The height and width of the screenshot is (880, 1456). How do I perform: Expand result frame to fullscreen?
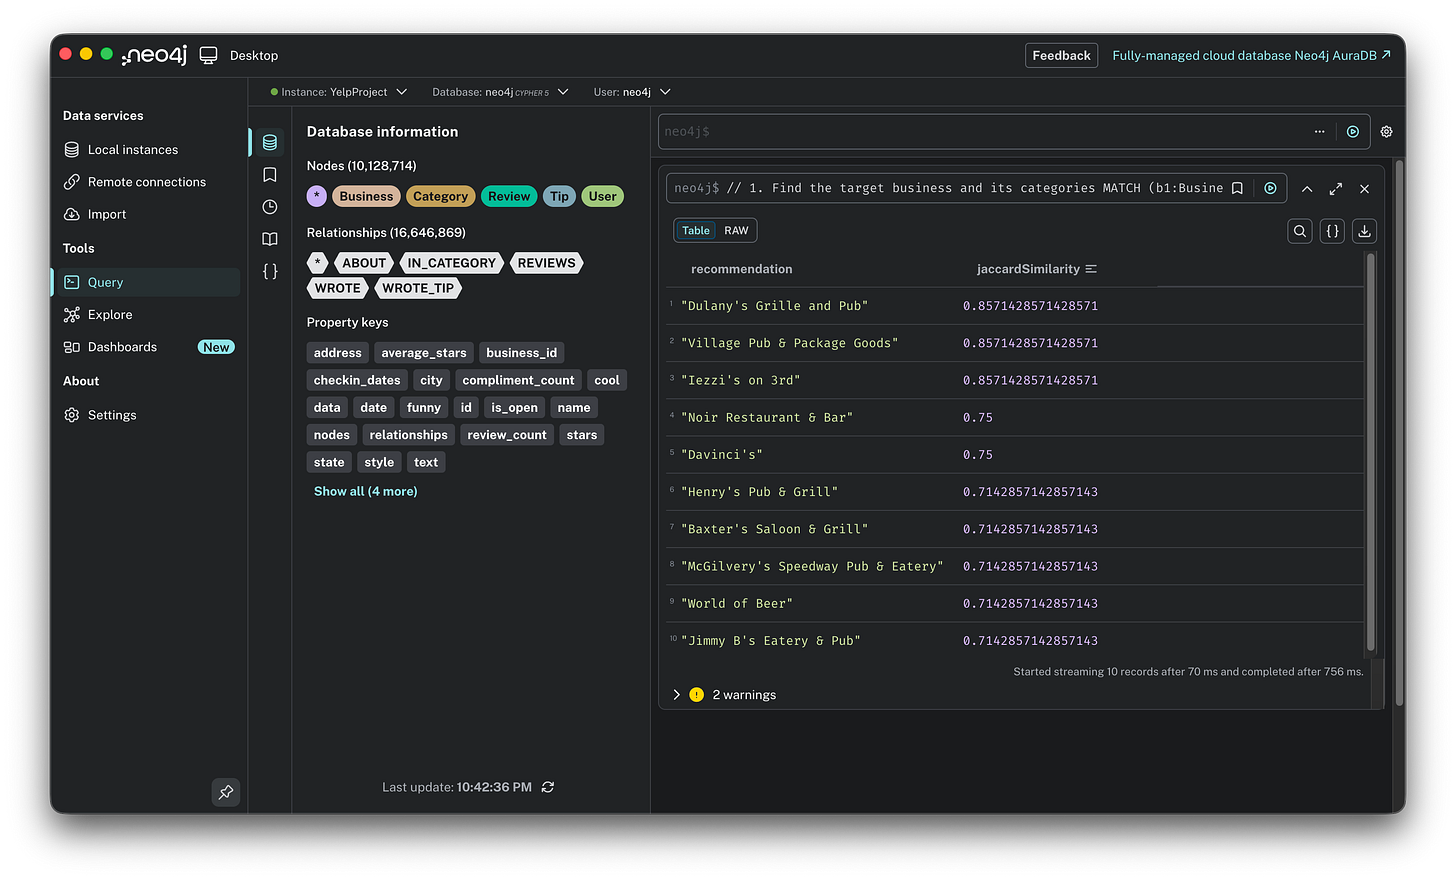click(1335, 188)
